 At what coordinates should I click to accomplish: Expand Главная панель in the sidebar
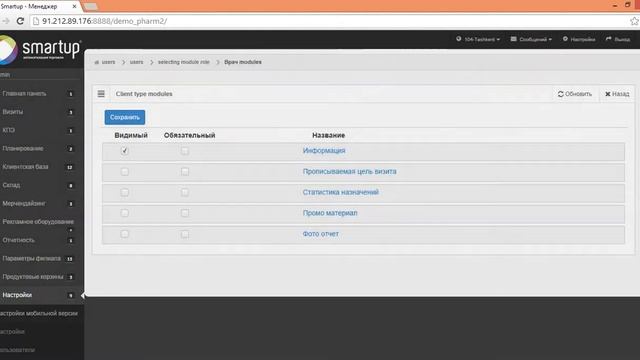click(x=39, y=93)
